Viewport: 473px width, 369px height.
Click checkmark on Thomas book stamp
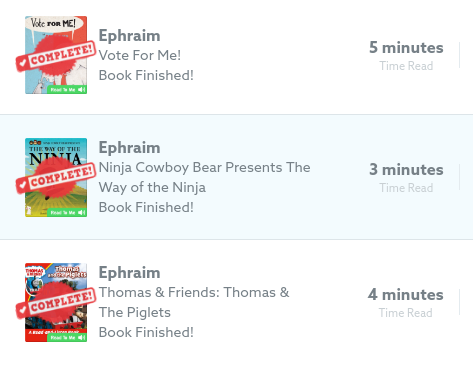(x=23, y=310)
